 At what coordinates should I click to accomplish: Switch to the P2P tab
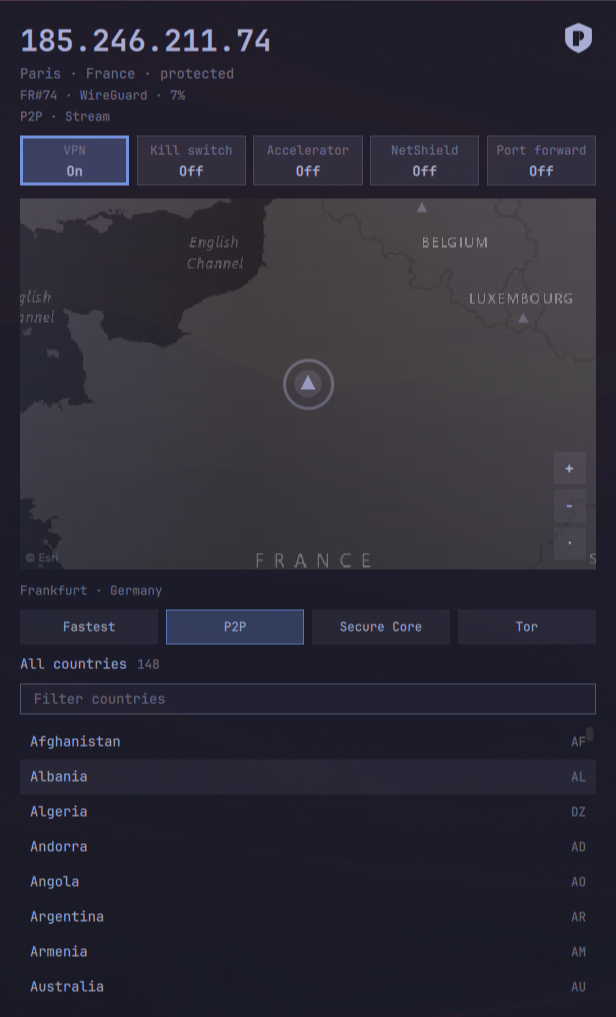click(x=235, y=627)
